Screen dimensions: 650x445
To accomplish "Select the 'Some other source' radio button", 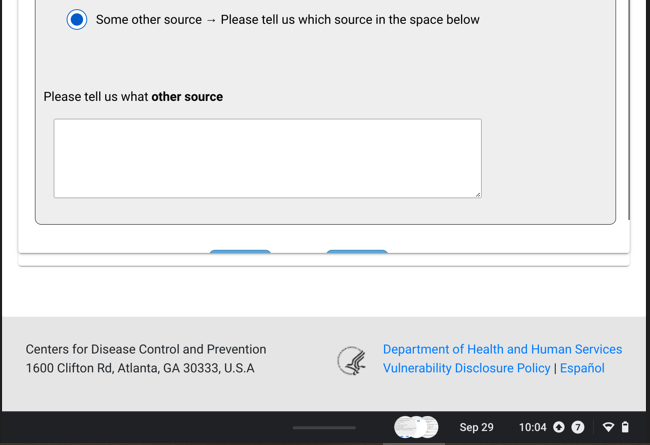I will coord(77,19).
